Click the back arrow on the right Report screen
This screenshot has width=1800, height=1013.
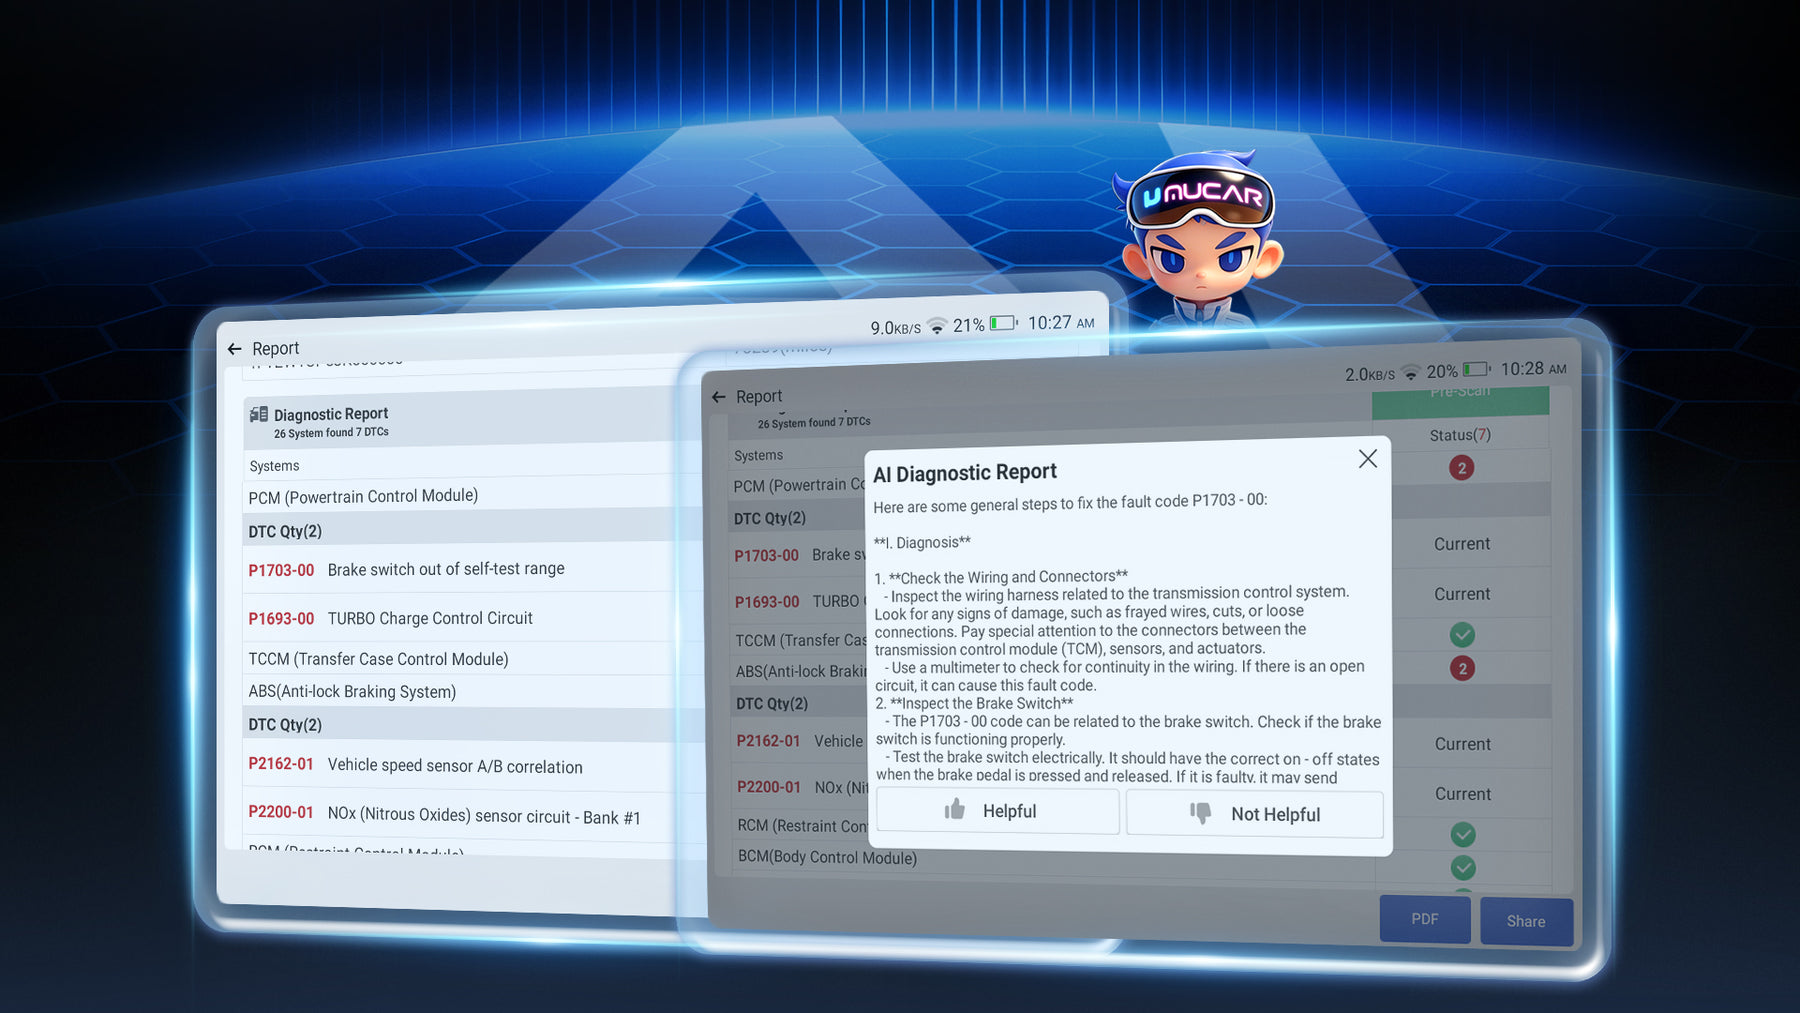point(718,397)
